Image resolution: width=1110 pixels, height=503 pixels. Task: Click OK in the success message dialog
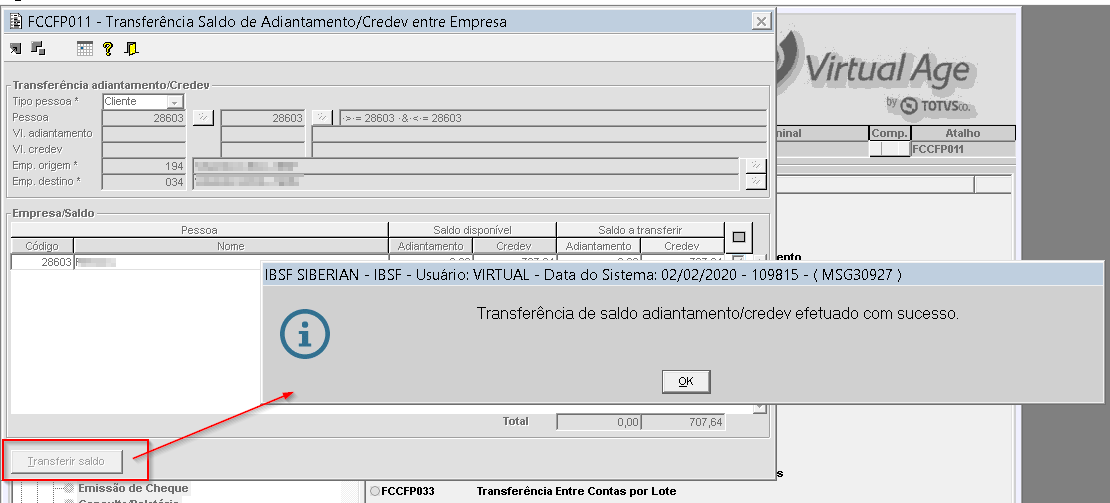point(685,381)
